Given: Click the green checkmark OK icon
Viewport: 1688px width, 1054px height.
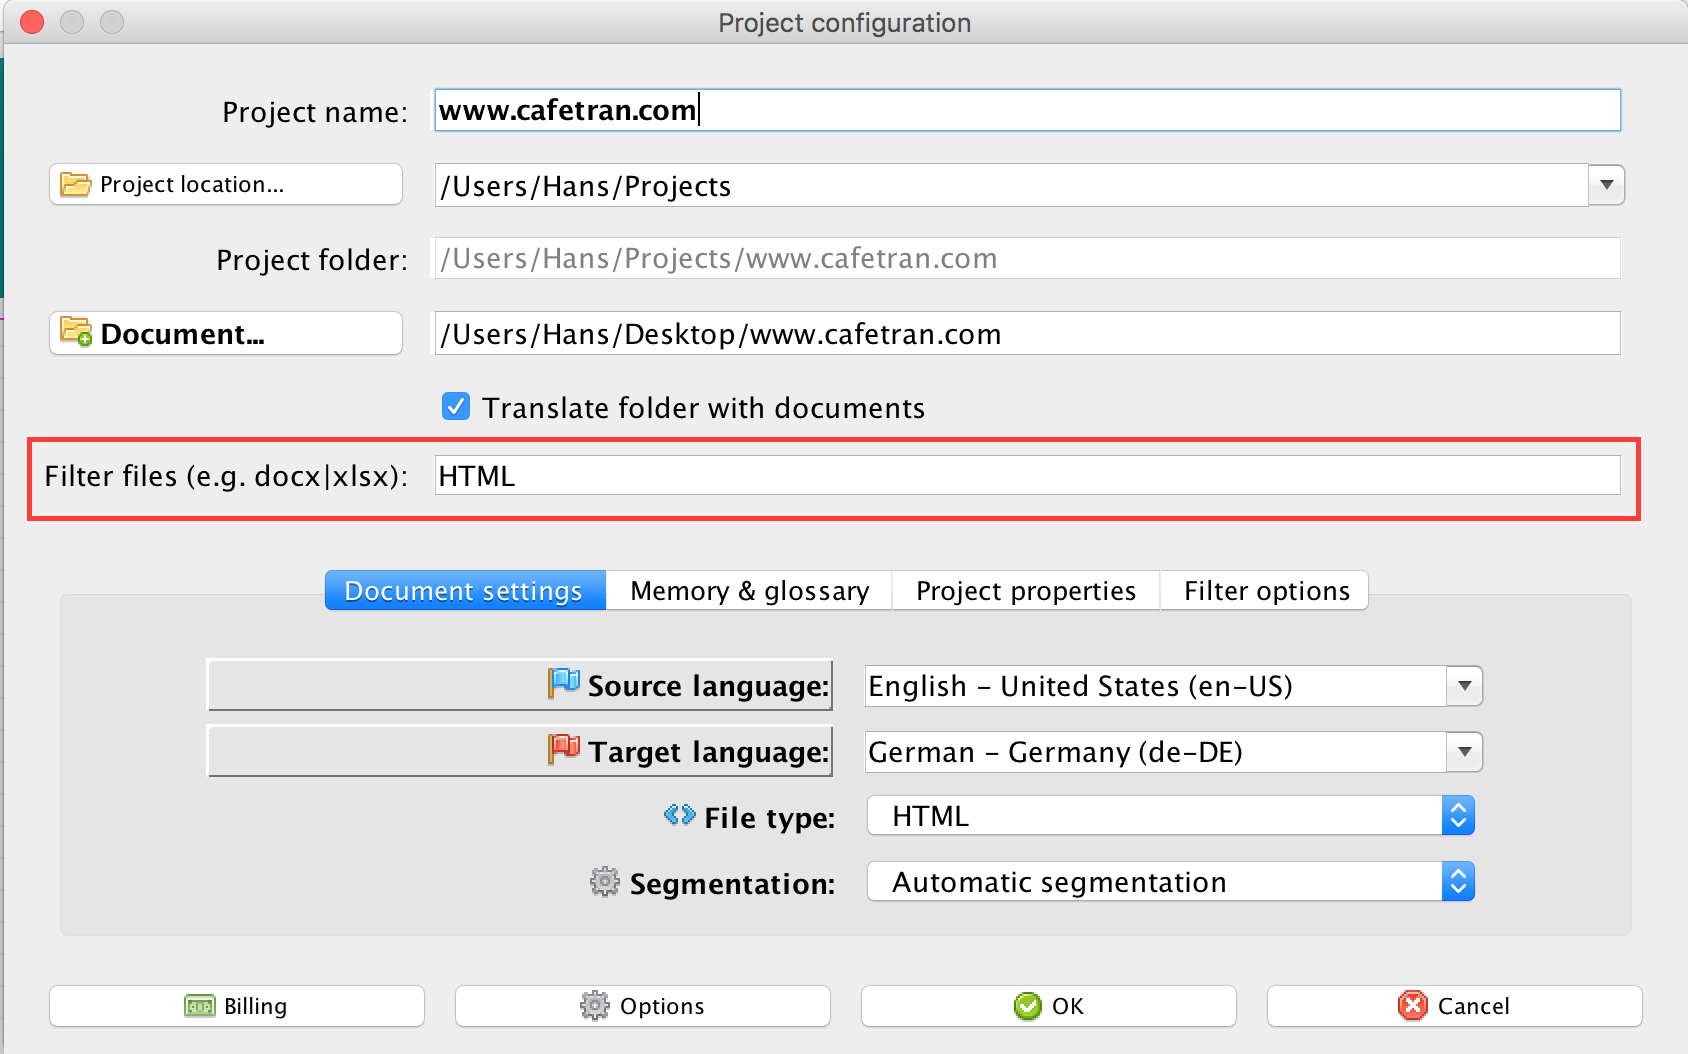Looking at the screenshot, I should click(x=1027, y=1006).
